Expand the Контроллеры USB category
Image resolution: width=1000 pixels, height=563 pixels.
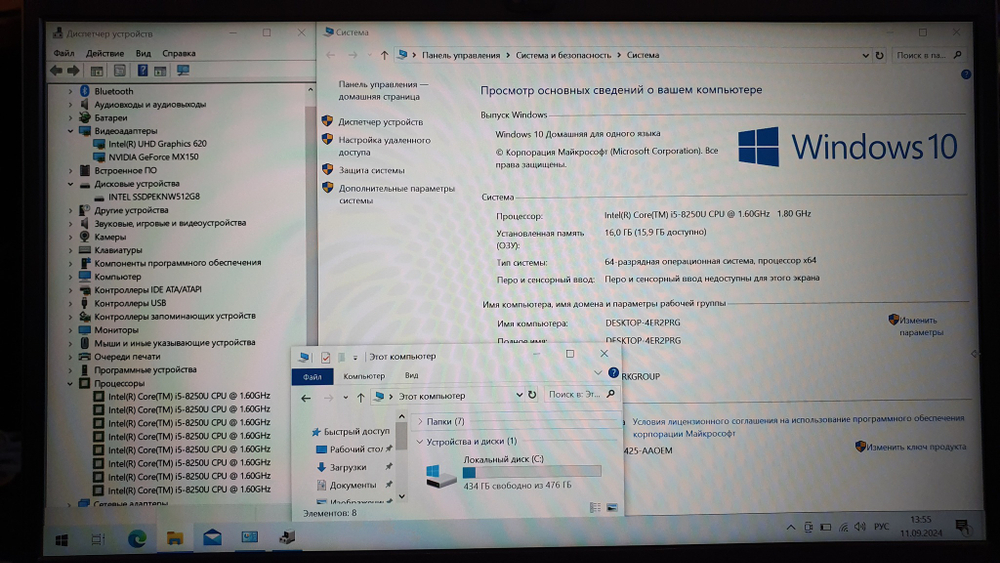pyautogui.click(x=71, y=303)
